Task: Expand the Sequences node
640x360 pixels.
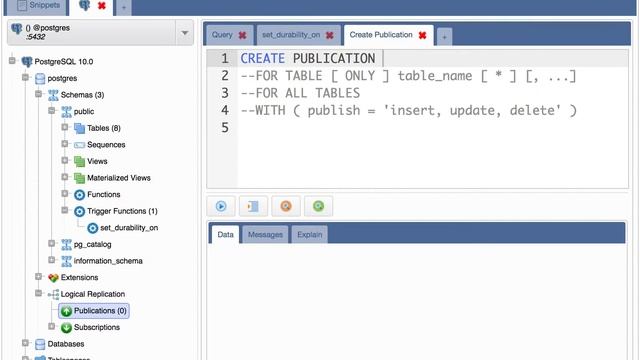Action: point(64,144)
